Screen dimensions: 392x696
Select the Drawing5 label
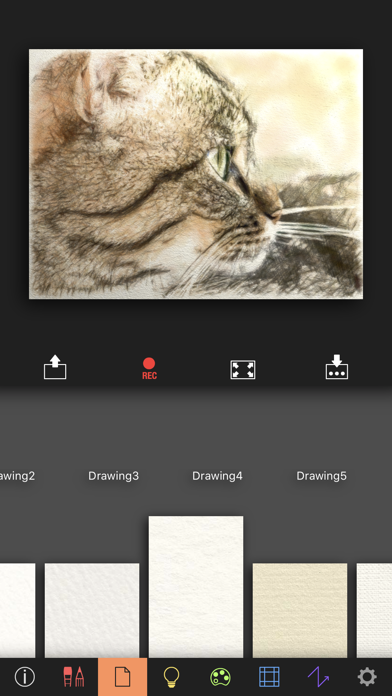tap(321, 476)
